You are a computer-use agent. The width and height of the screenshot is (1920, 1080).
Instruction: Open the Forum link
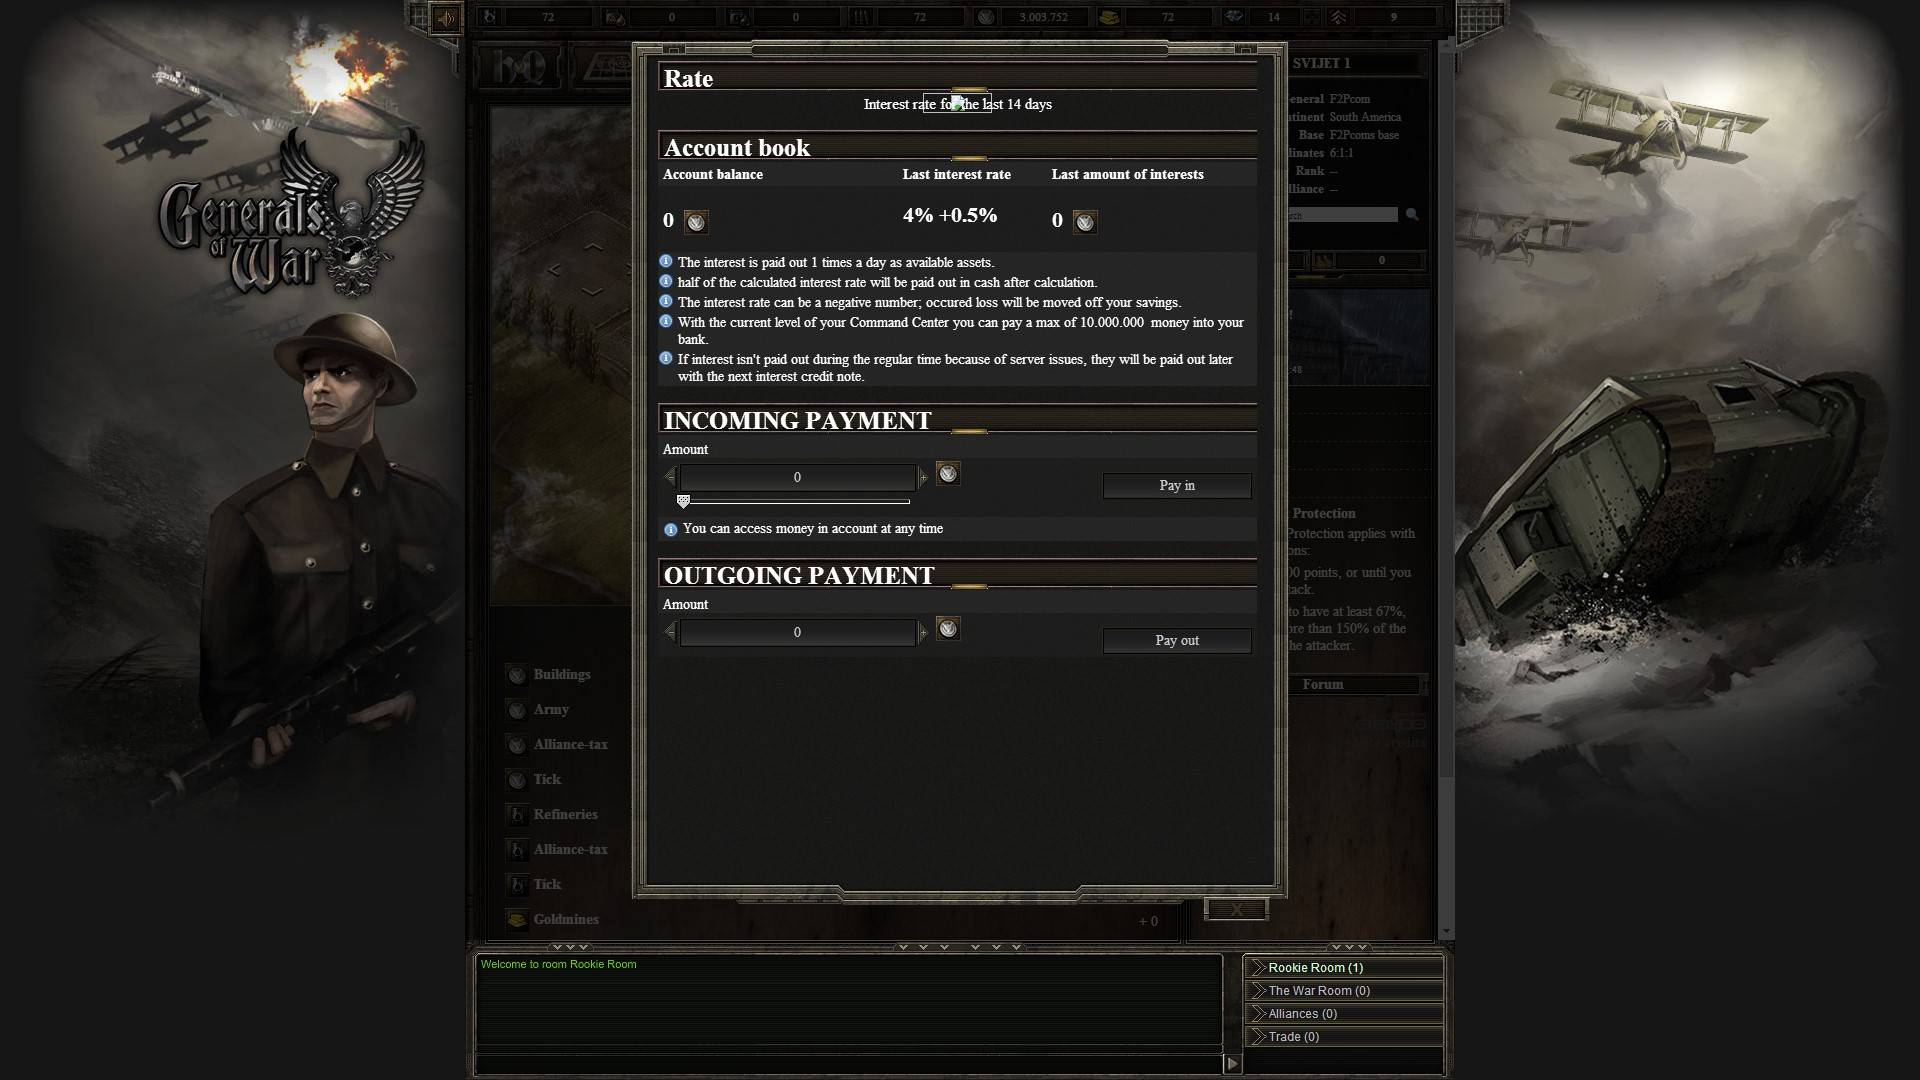[1323, 685]
